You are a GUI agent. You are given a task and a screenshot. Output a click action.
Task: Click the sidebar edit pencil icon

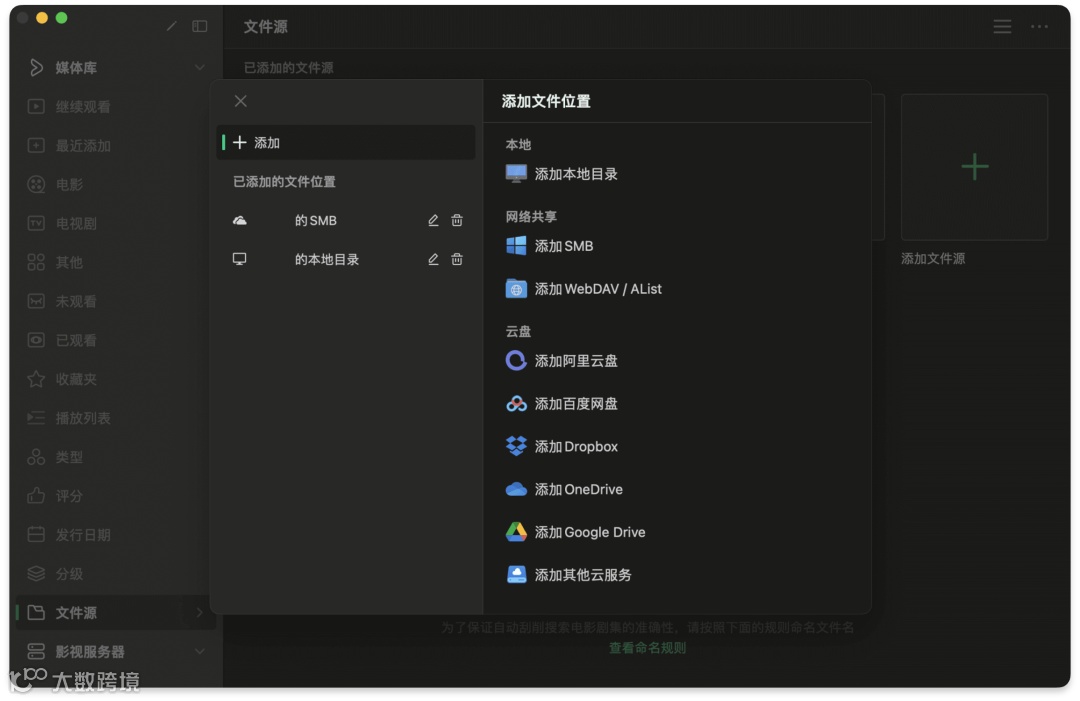tap(172, 26)
